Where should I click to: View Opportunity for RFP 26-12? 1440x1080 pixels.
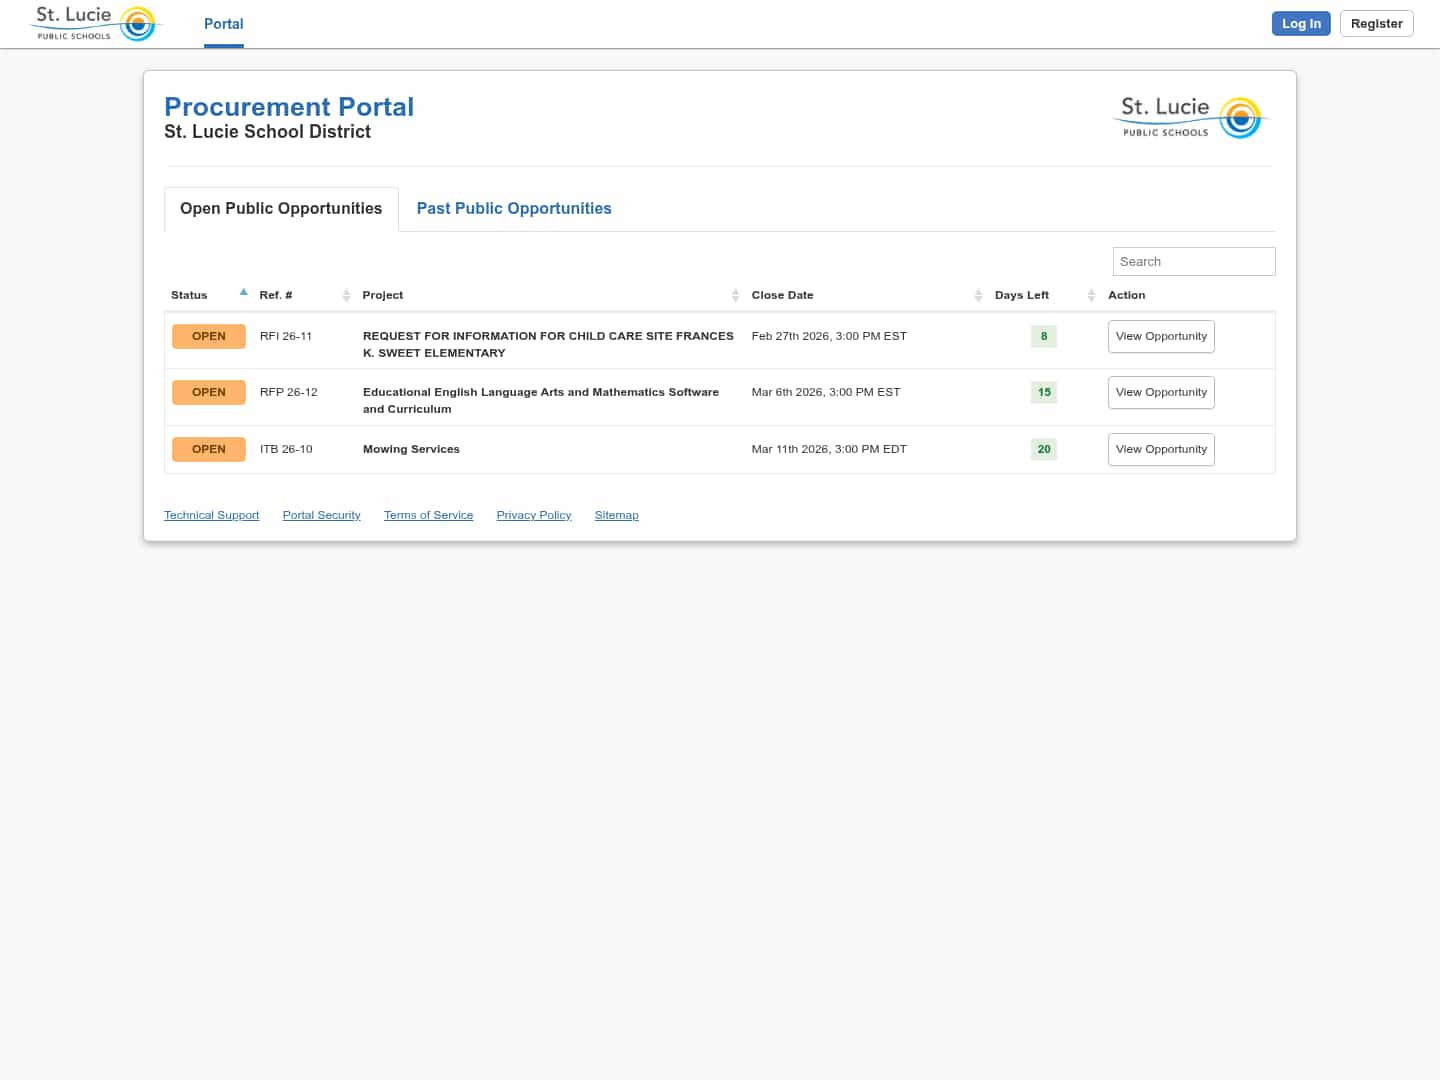pyautogui.click(x=1160, y=393)
